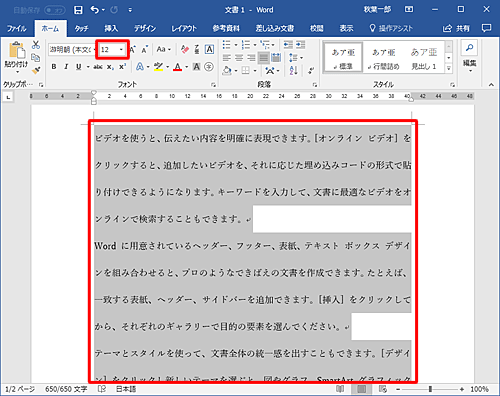Click the character shading A icon
The height and width of the screenshot is (396, 500).
[x=197, y=67]
